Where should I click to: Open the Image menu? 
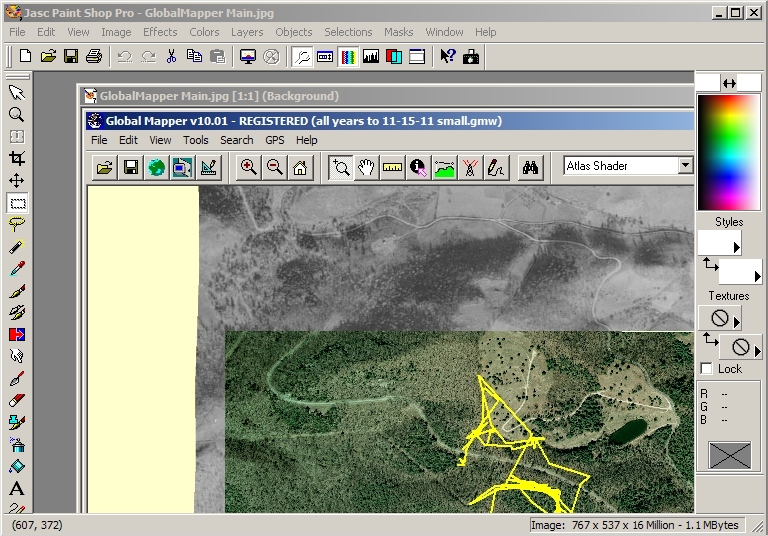click(116, 32)
